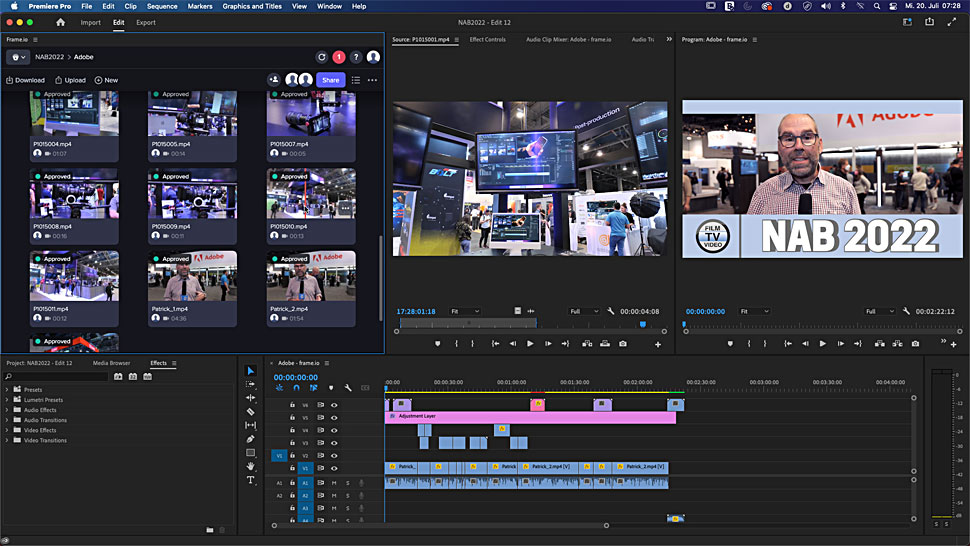The image size is (970, 546).
Task: Play the Source monitor clip
Action: (x=530, y=344)
